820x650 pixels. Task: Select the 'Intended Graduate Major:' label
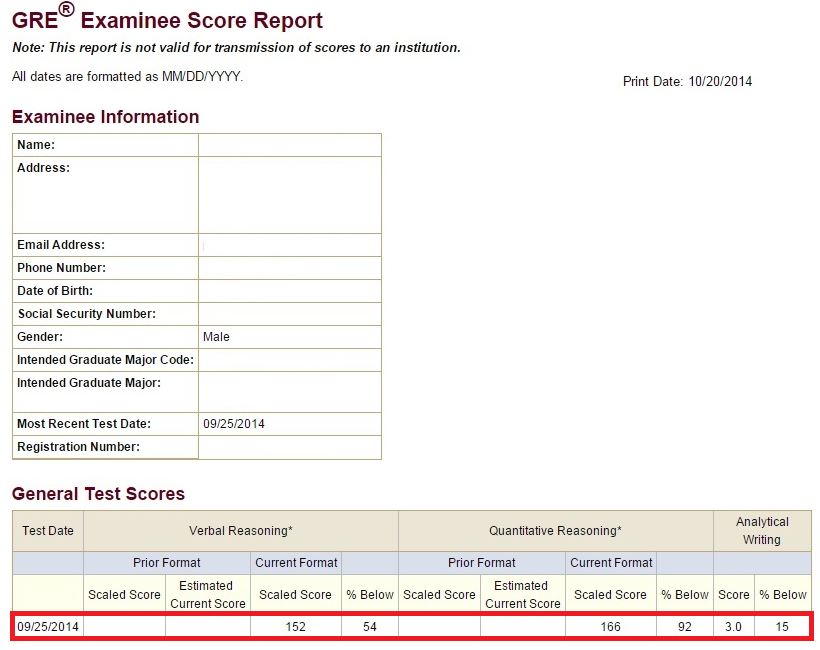(x=89, y=383)
